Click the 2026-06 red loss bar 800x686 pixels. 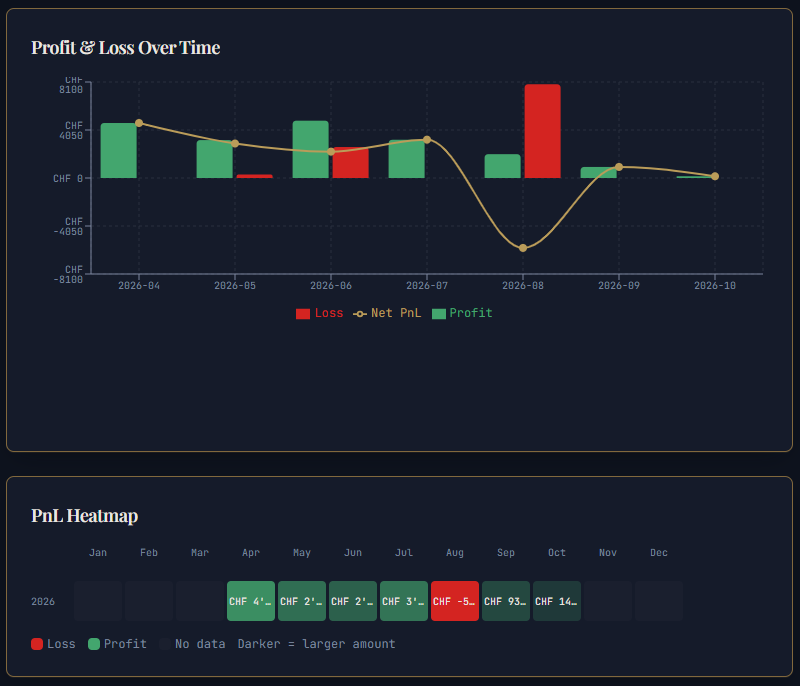[x=351, y=163]
